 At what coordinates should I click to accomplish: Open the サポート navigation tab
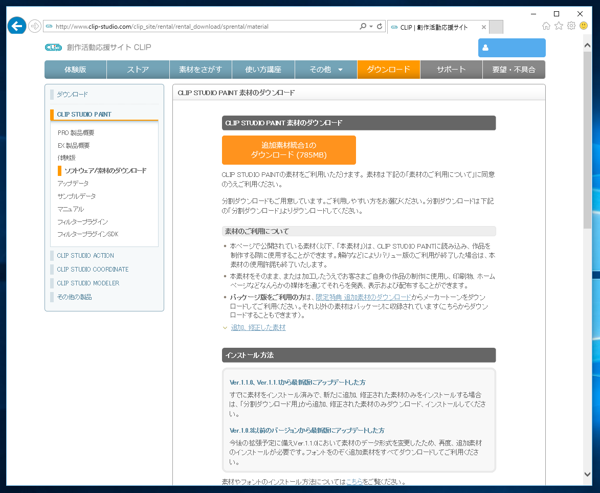coord(451,69)
